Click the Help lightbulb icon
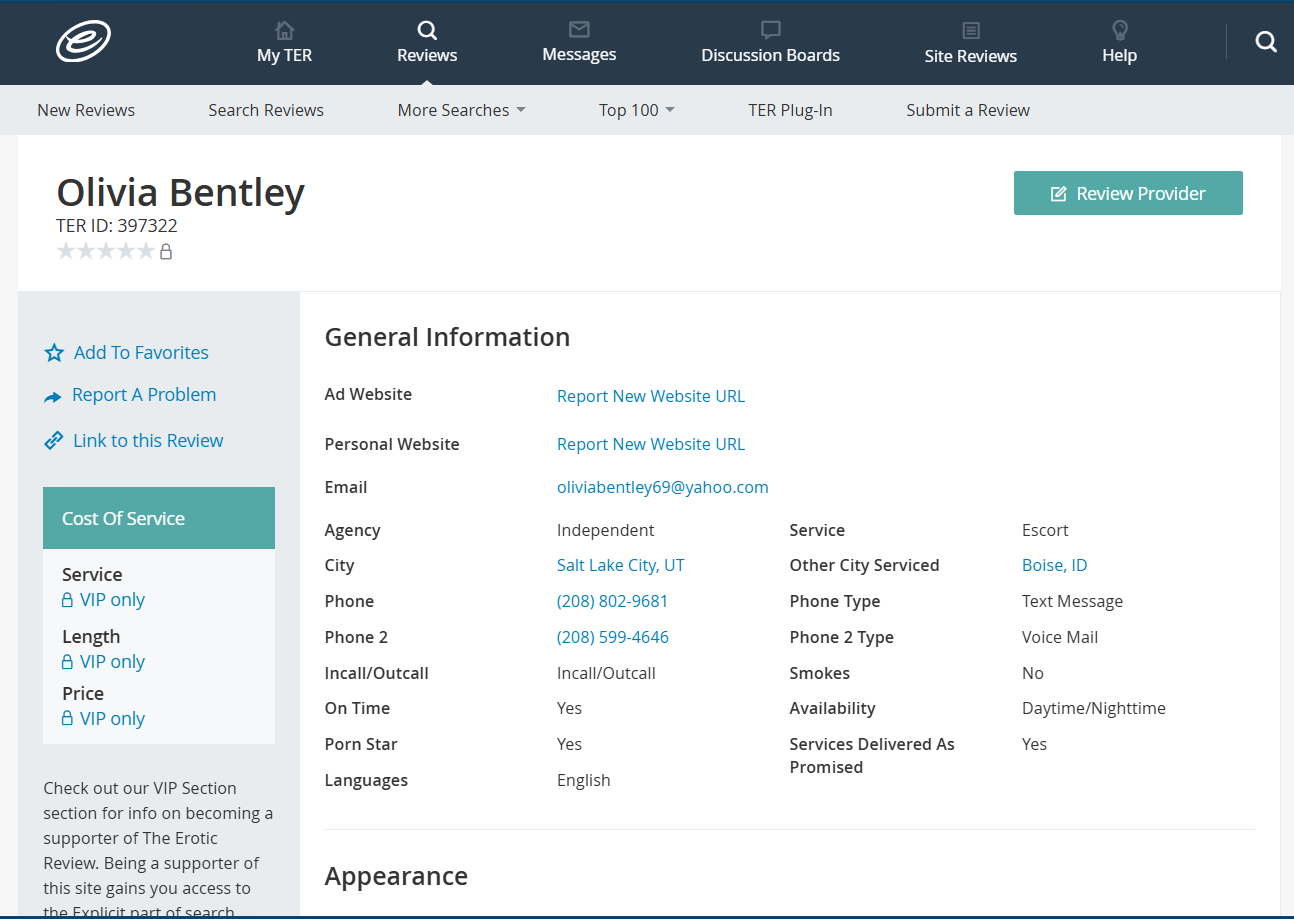Screen dimensions: 1294x919 tap(1120, 30)
